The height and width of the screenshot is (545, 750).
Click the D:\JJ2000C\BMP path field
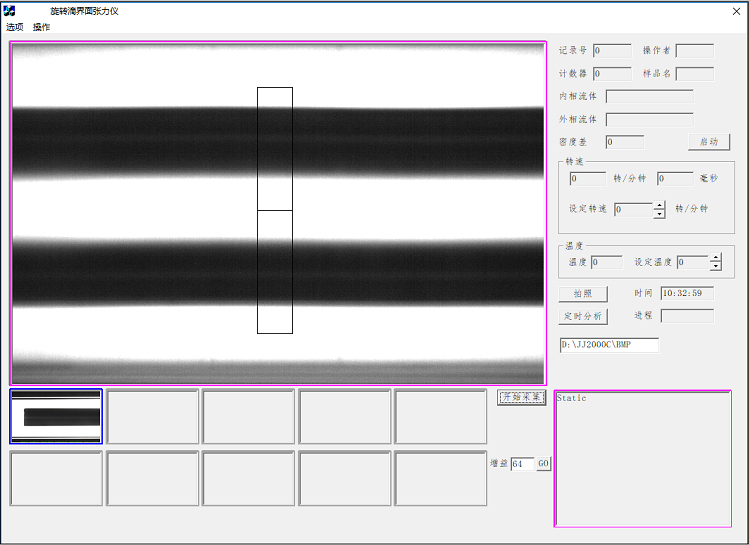(609, 345)
